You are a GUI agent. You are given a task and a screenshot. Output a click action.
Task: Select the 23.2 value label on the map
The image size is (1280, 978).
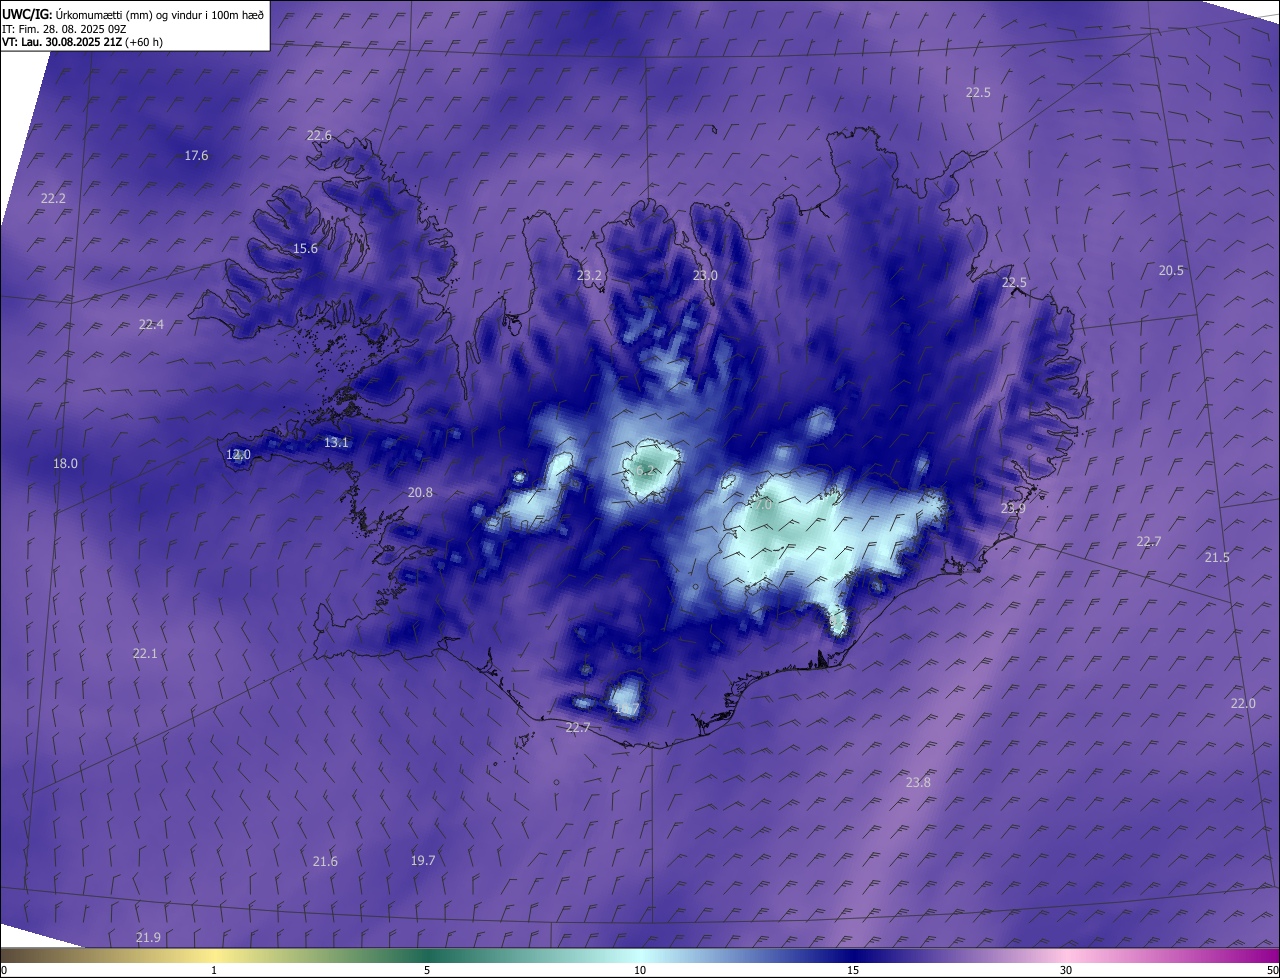point(590,275)
